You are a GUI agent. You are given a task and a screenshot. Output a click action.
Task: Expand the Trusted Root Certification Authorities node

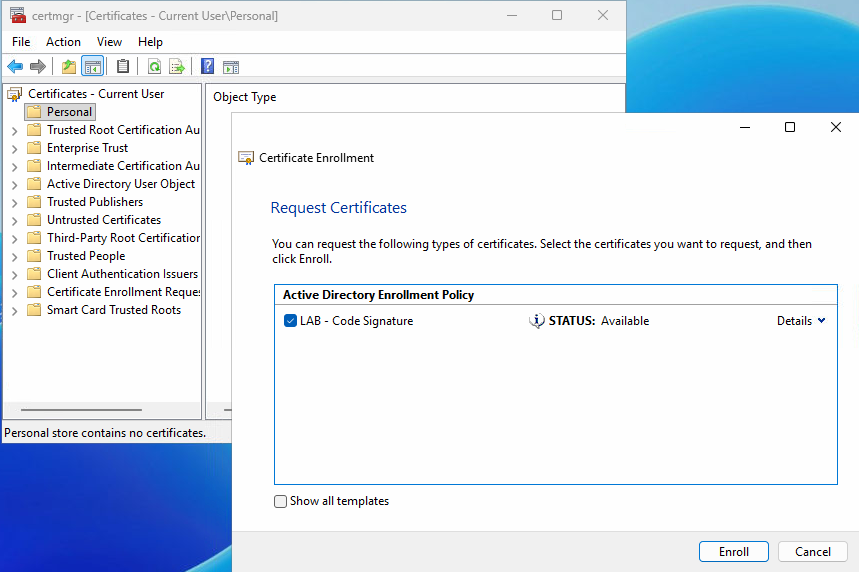click(15, 131)
